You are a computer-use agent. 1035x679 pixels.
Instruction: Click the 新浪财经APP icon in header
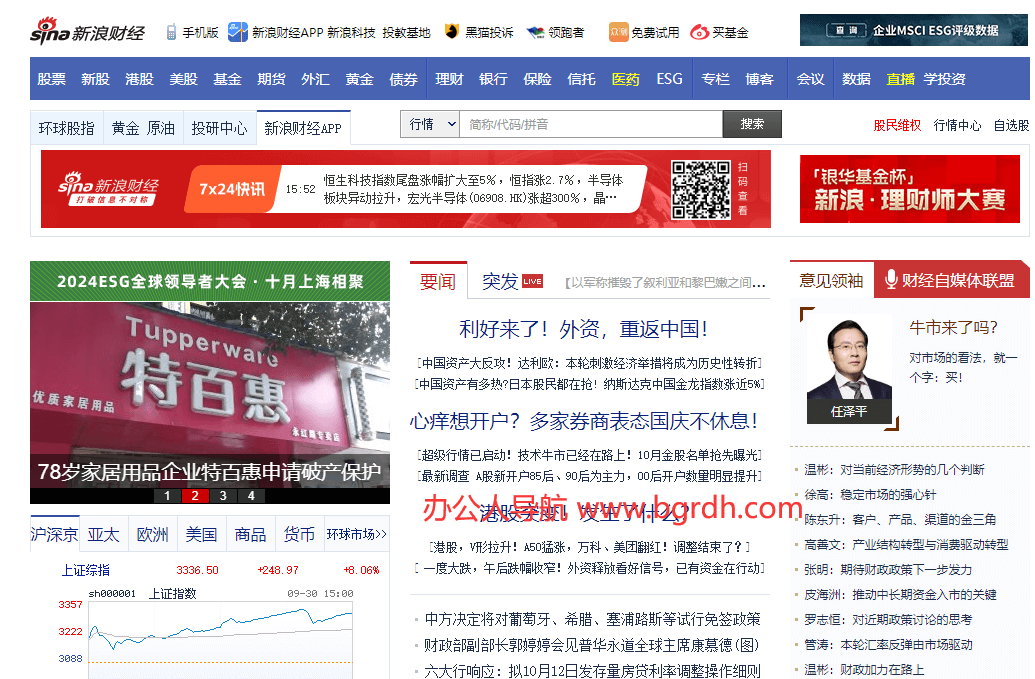(x=238, y=32)
